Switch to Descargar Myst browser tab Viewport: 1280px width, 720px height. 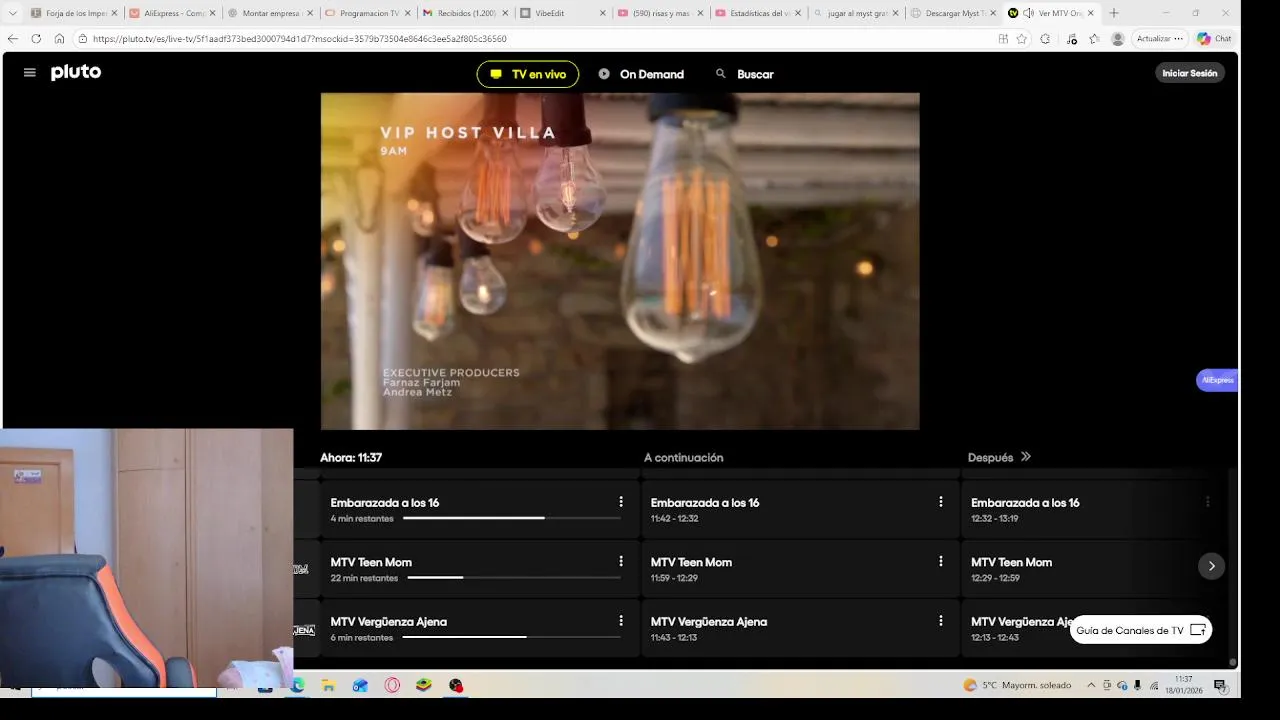(x=955, y=13)
